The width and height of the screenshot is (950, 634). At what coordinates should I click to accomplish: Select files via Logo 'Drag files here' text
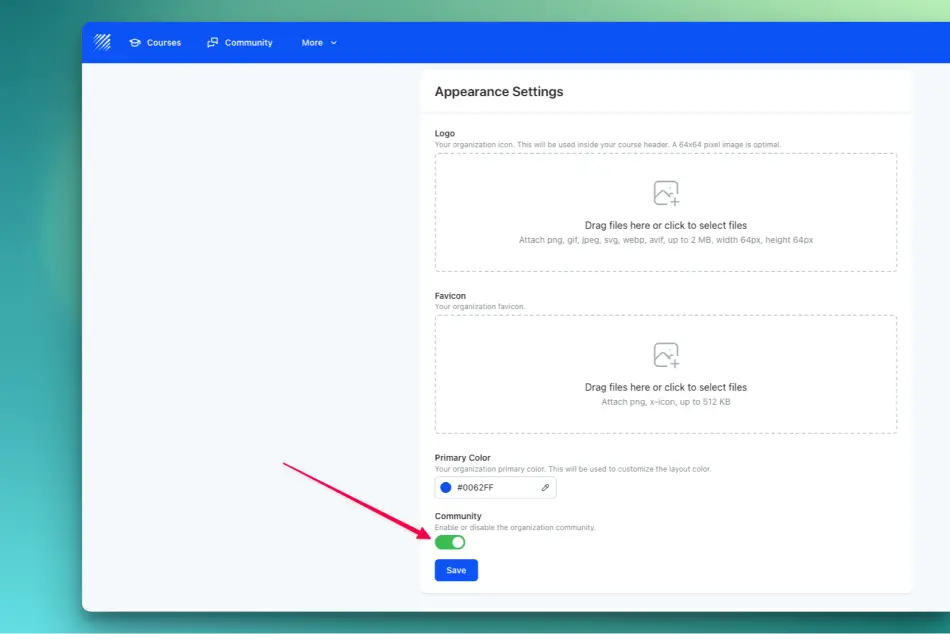coord(665,225)
